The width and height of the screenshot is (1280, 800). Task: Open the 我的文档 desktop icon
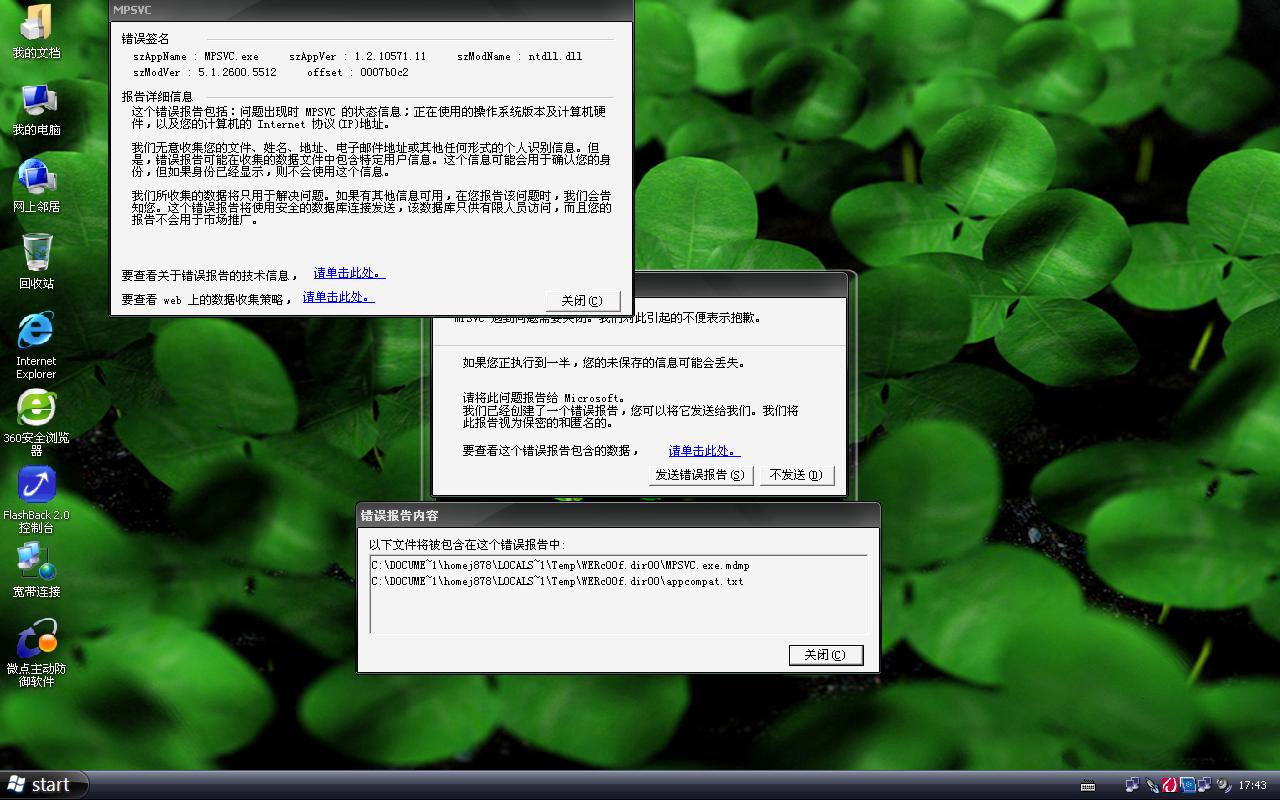(36, 30)
